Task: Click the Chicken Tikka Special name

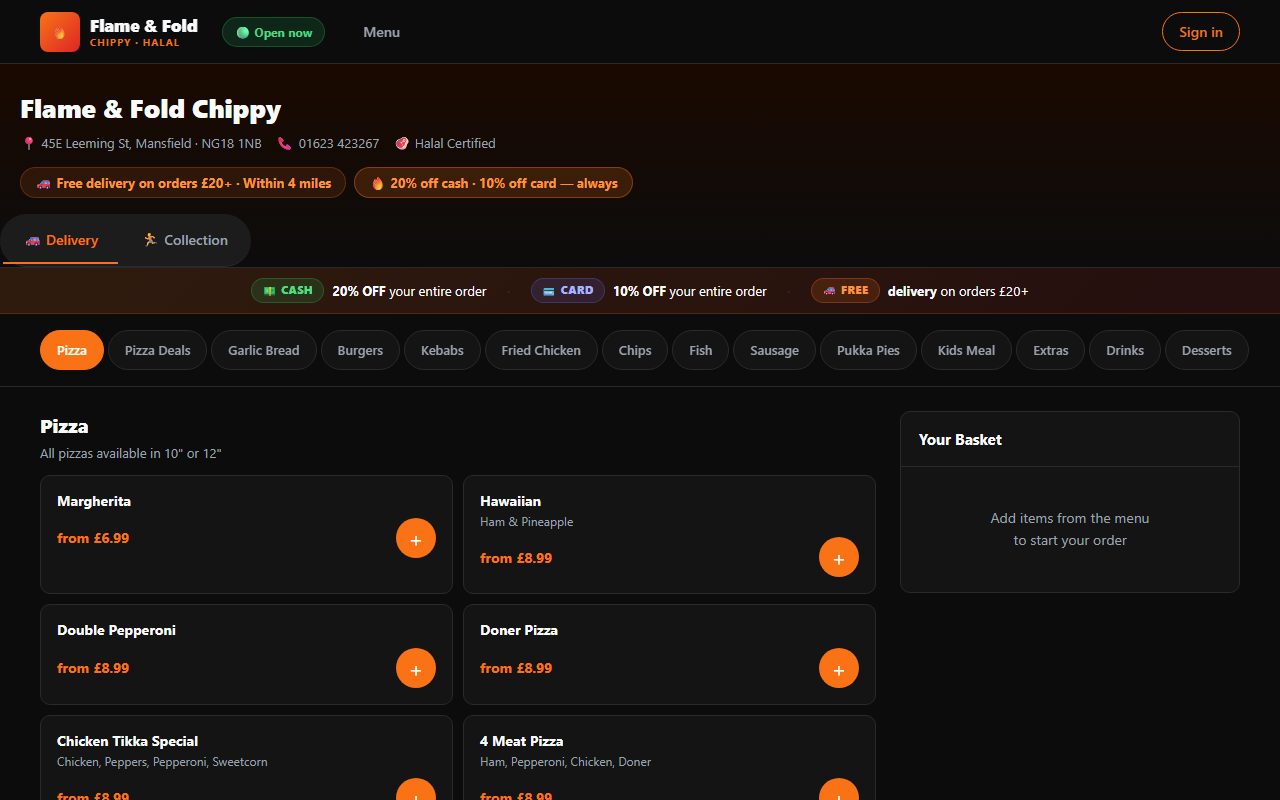Action: pos(127,741)
